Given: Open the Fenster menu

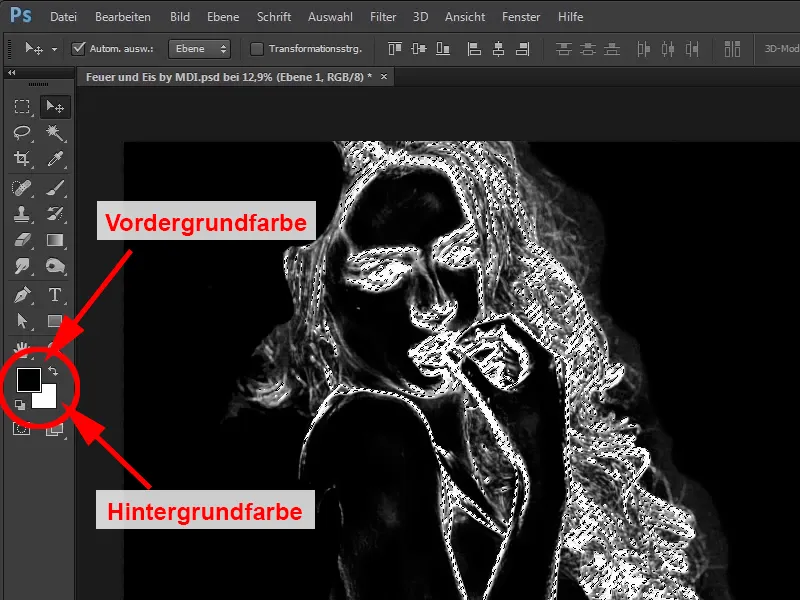Looking at the screenshot, I should pos(521,17).
